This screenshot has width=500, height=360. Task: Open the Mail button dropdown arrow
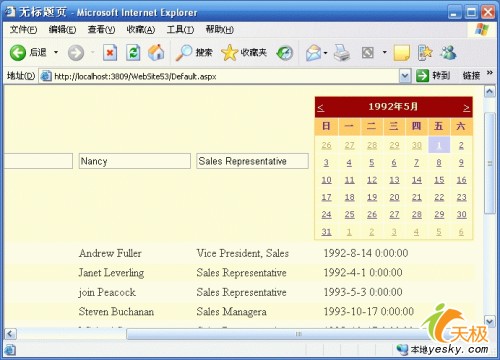pyautogui.click(x=325, y=53)
